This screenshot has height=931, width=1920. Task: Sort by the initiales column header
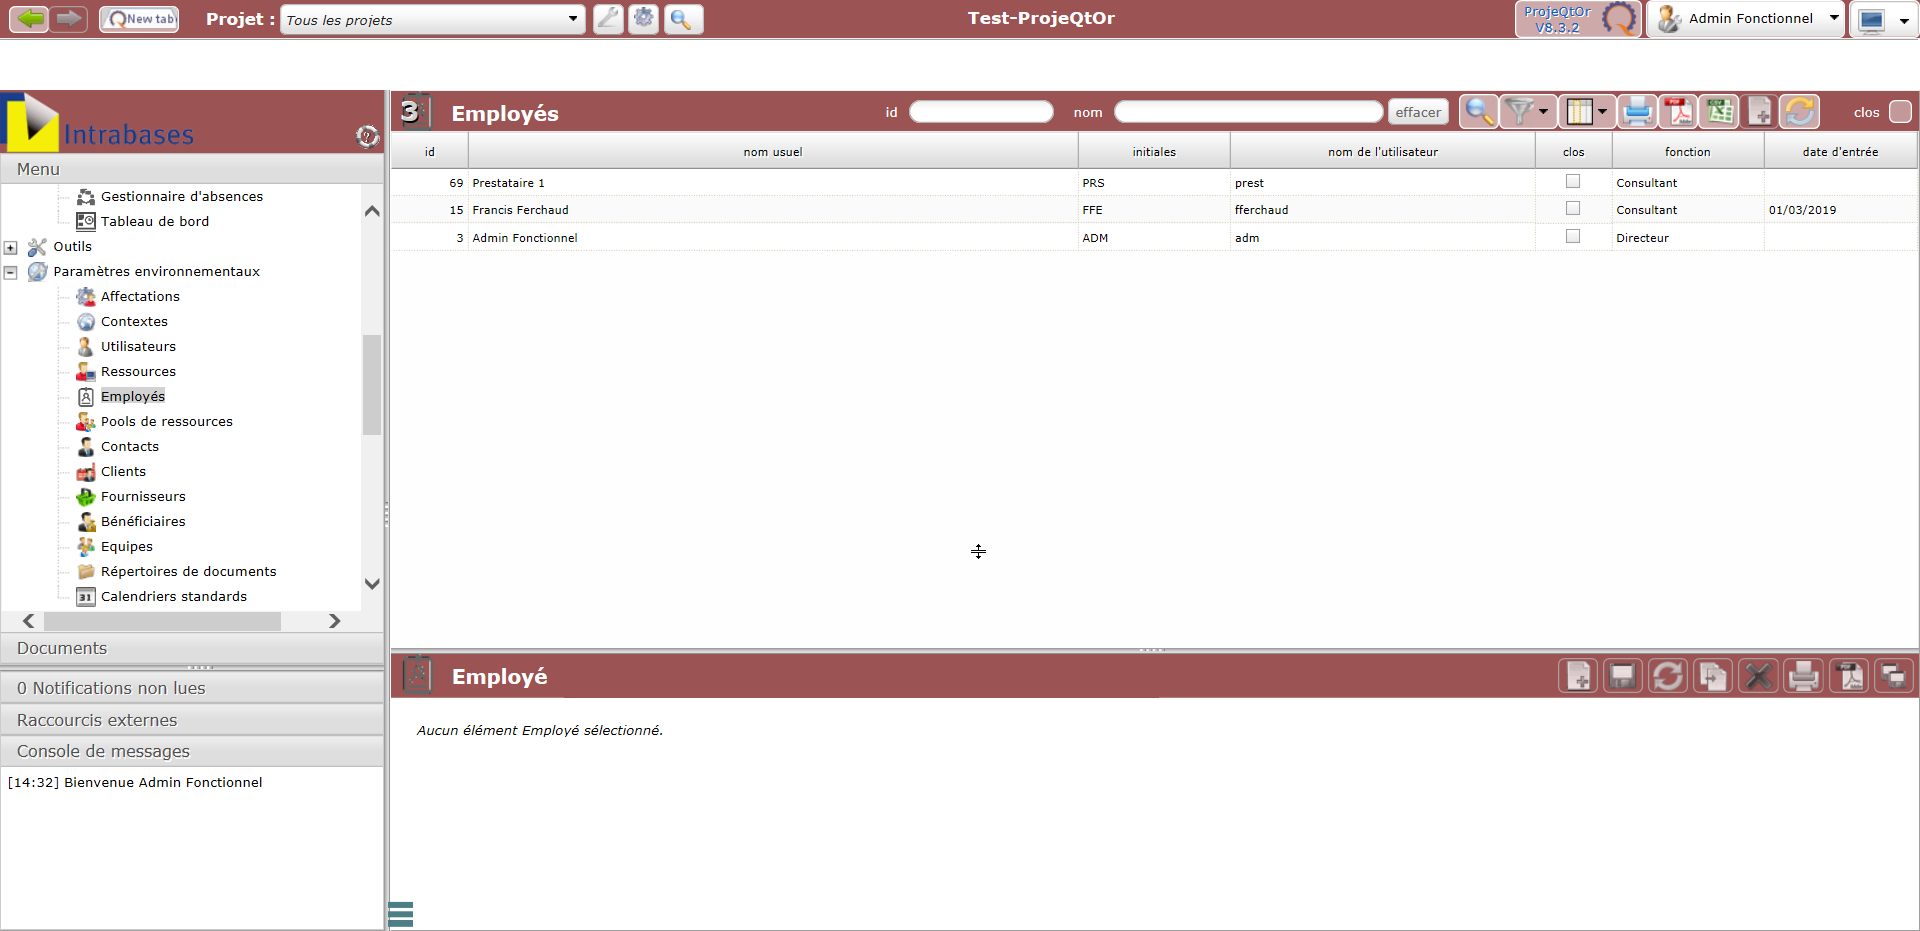[x=1154, y=152]
